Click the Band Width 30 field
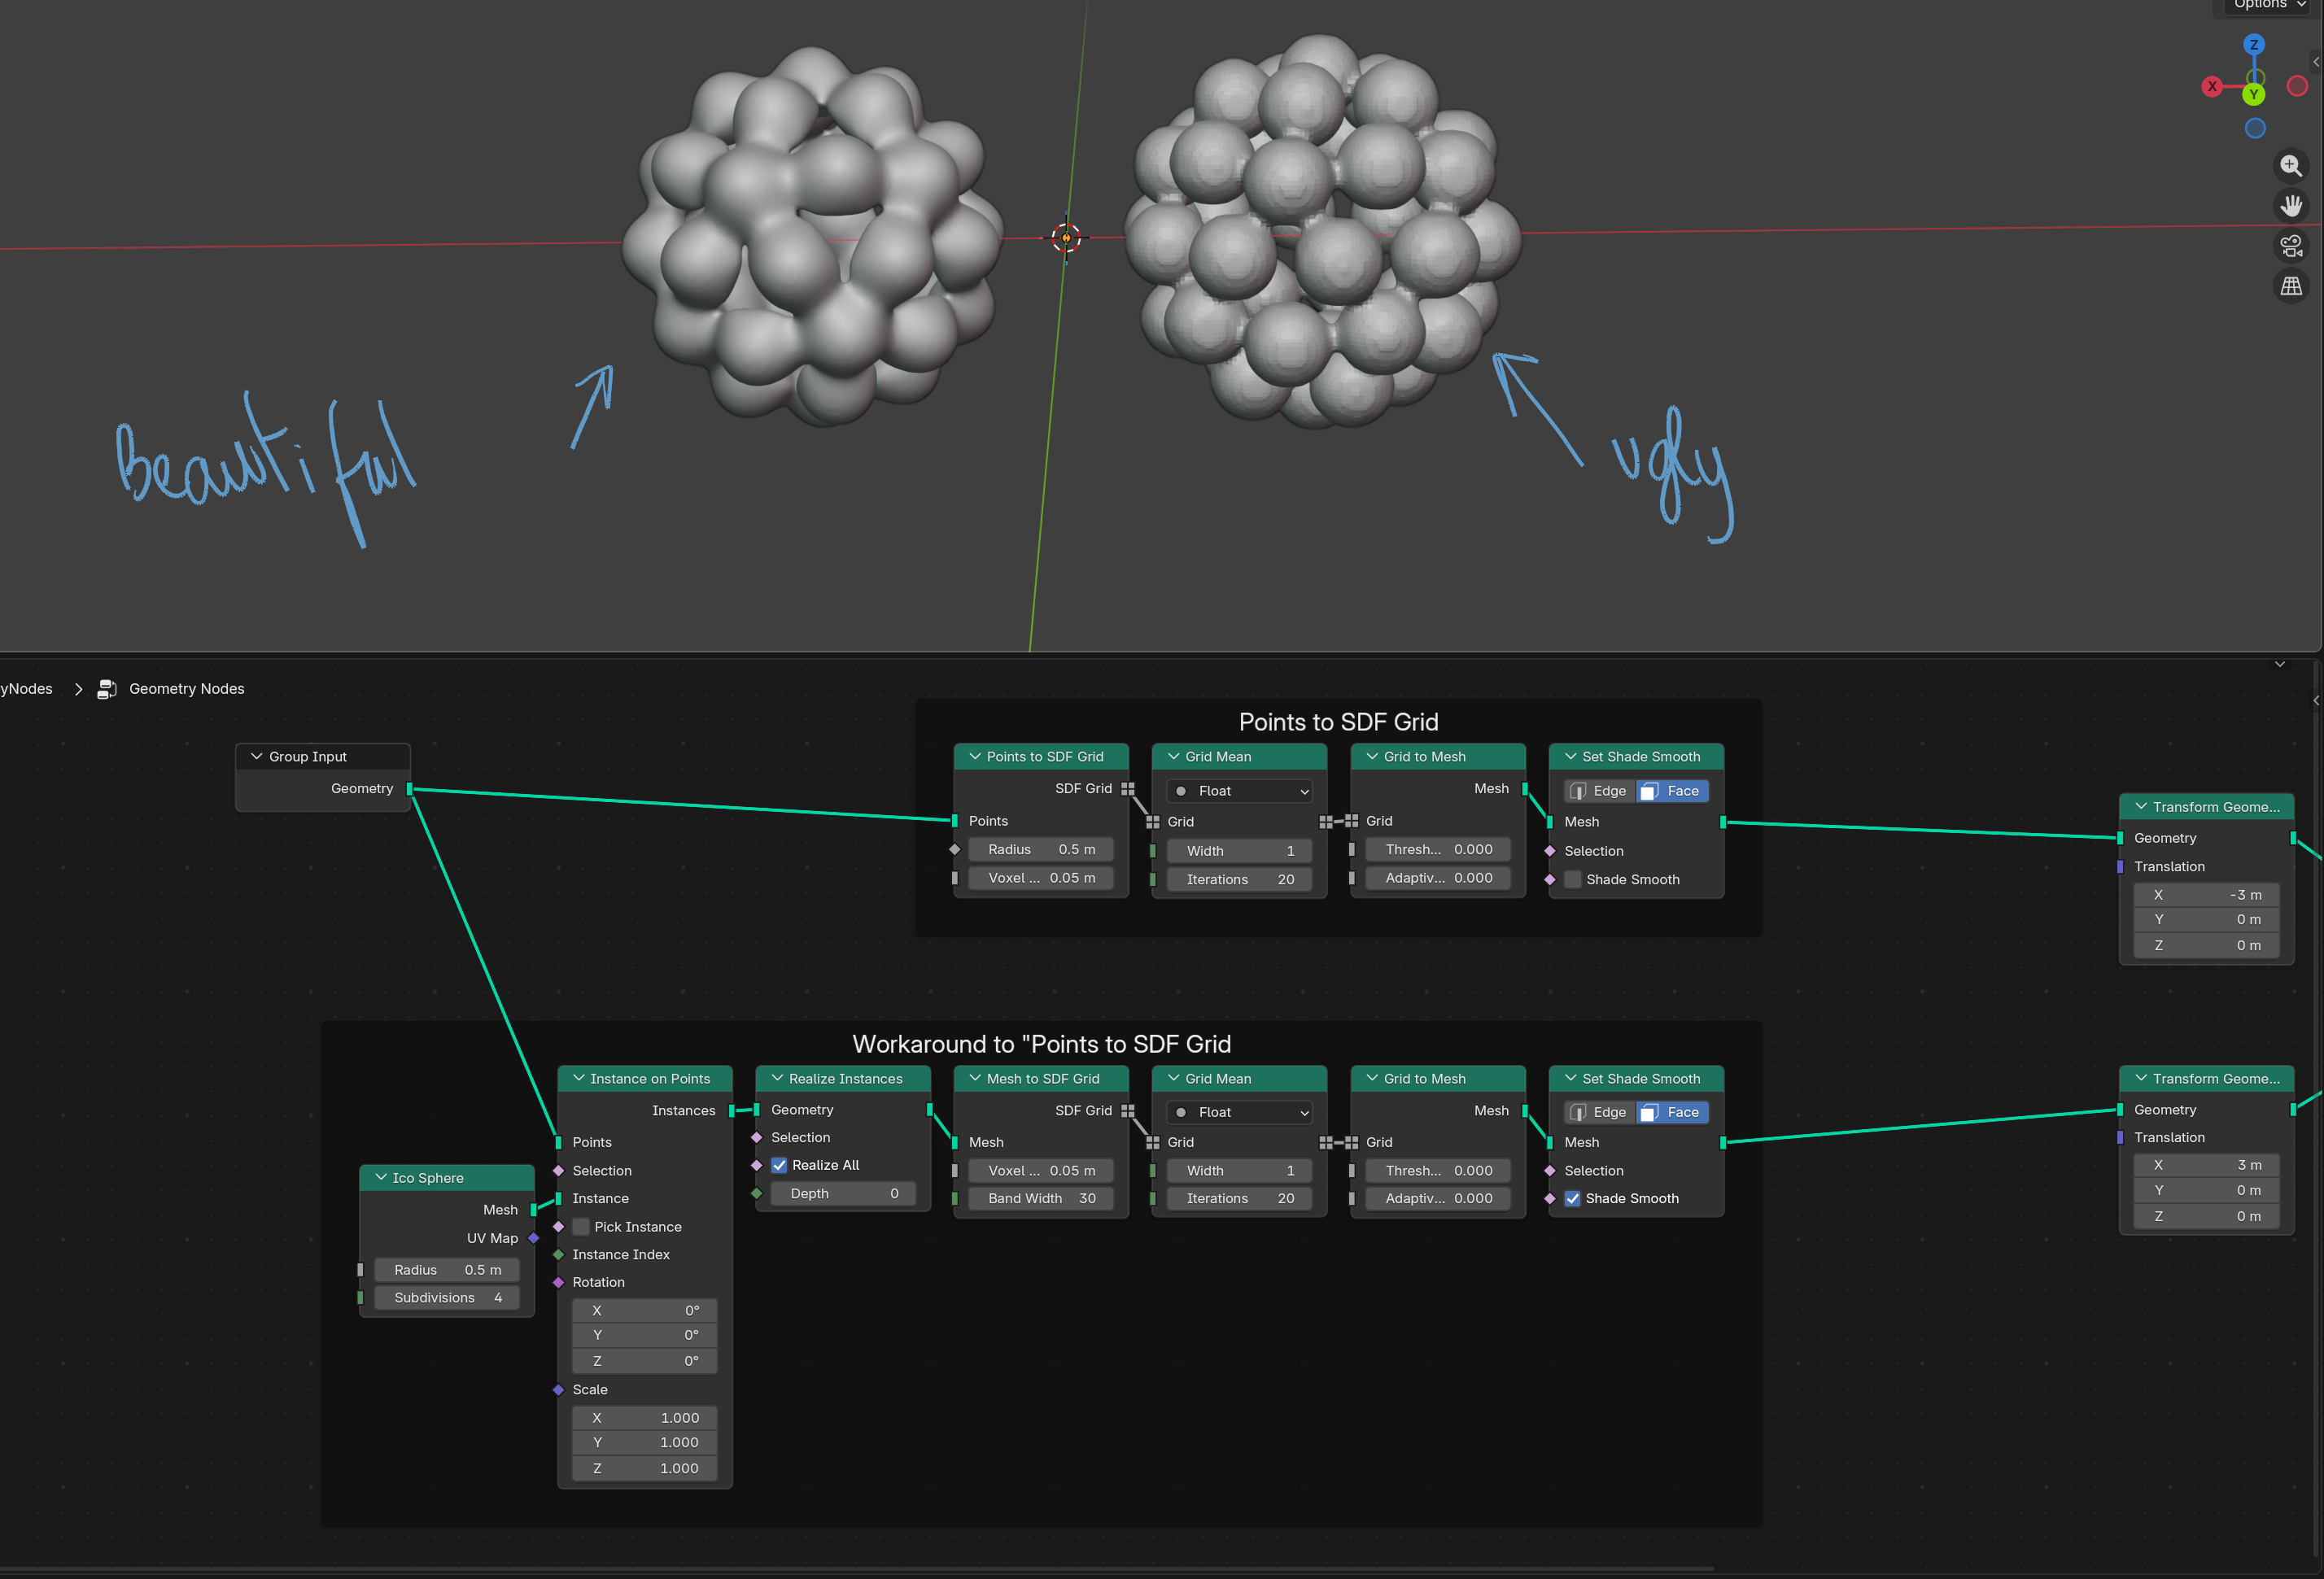The image size is (2324, 1579). tap(1041, 1199)
